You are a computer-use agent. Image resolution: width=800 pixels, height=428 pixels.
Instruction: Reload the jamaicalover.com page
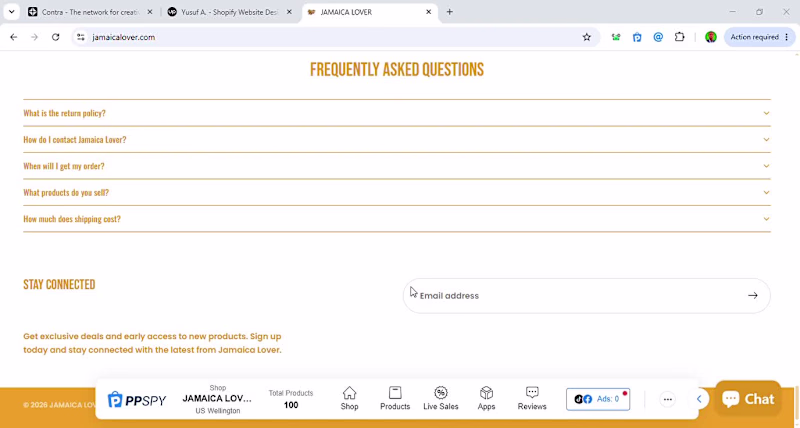pyautogui.click(x=56, y=37)
